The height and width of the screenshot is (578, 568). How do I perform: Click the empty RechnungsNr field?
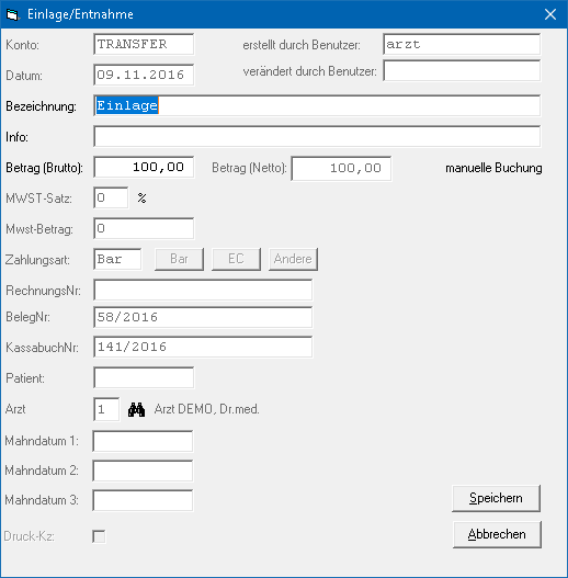pyautogui.click(x=203, y=290)
